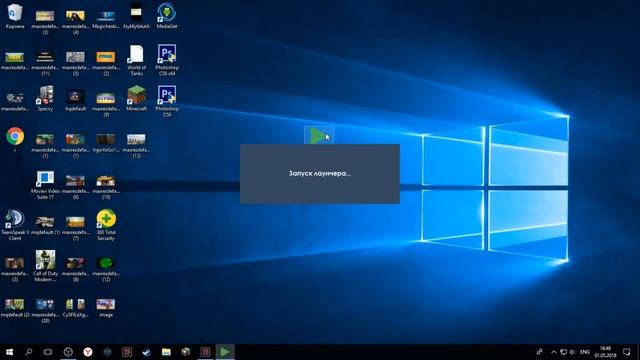Open the Корзина recycle bin icon
This screenshot has width=640, height=360.
click(15, 16)
